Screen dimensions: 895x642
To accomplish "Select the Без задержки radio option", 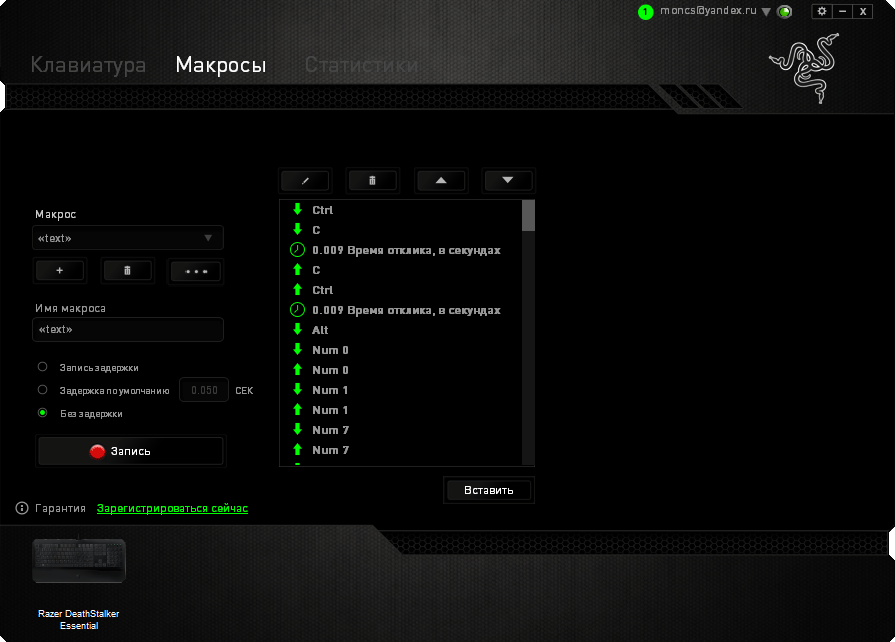I will click(42, 413).
